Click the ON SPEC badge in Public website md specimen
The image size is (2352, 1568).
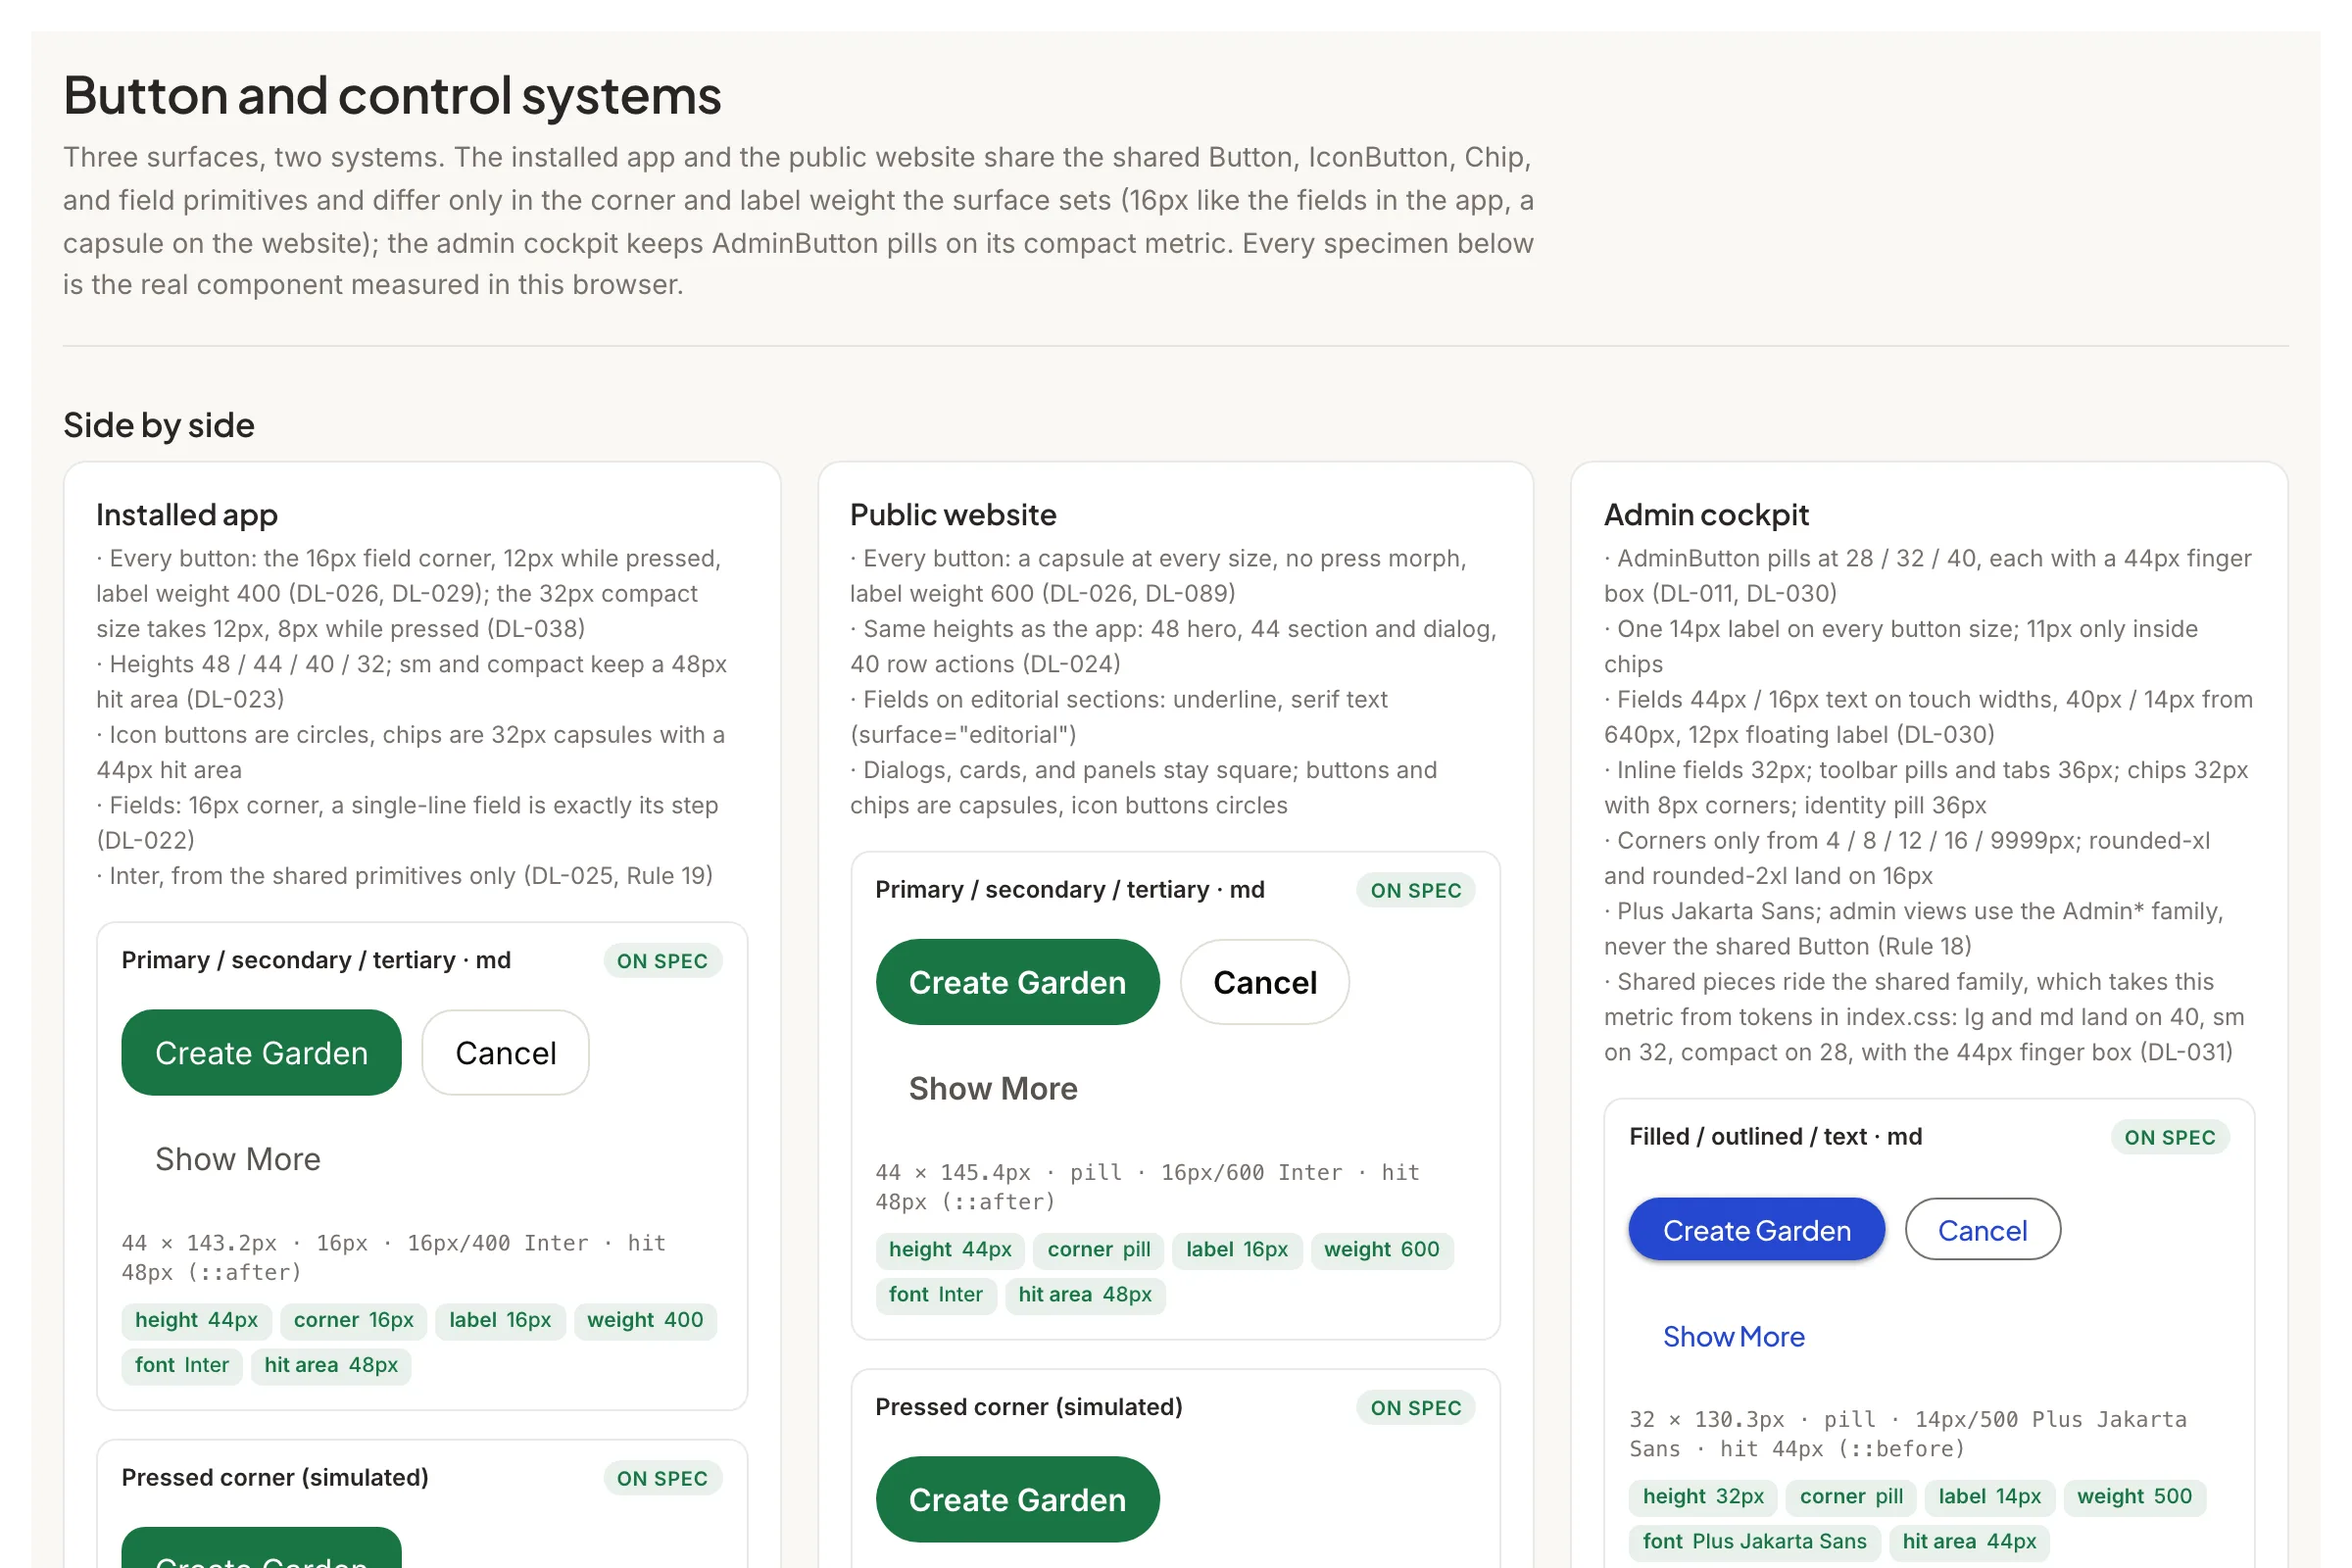(x=1415, y=890)
